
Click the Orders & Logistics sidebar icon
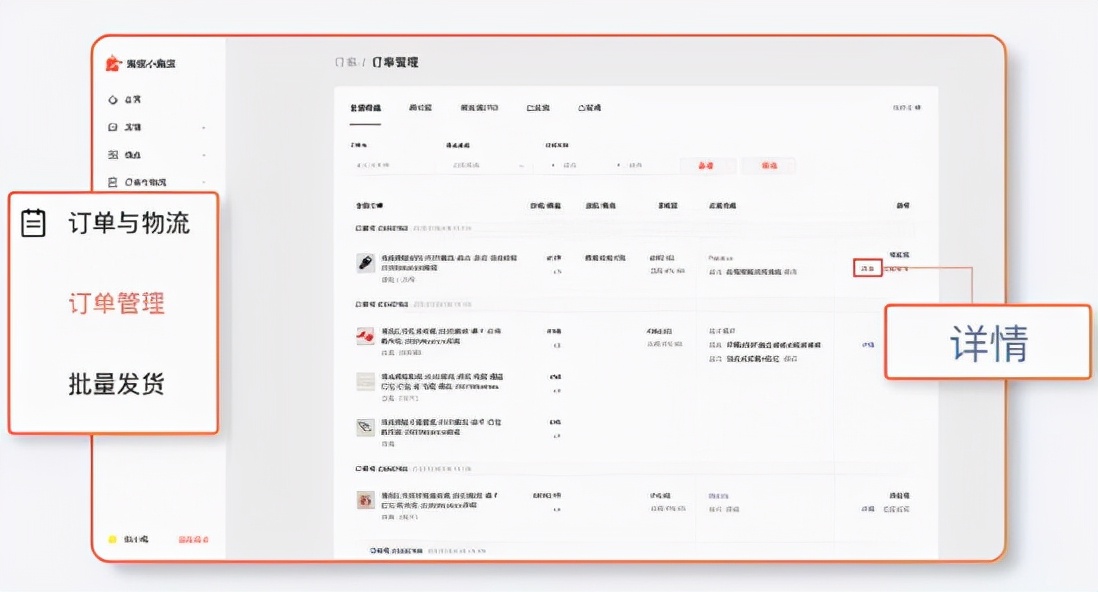[113, 183]
